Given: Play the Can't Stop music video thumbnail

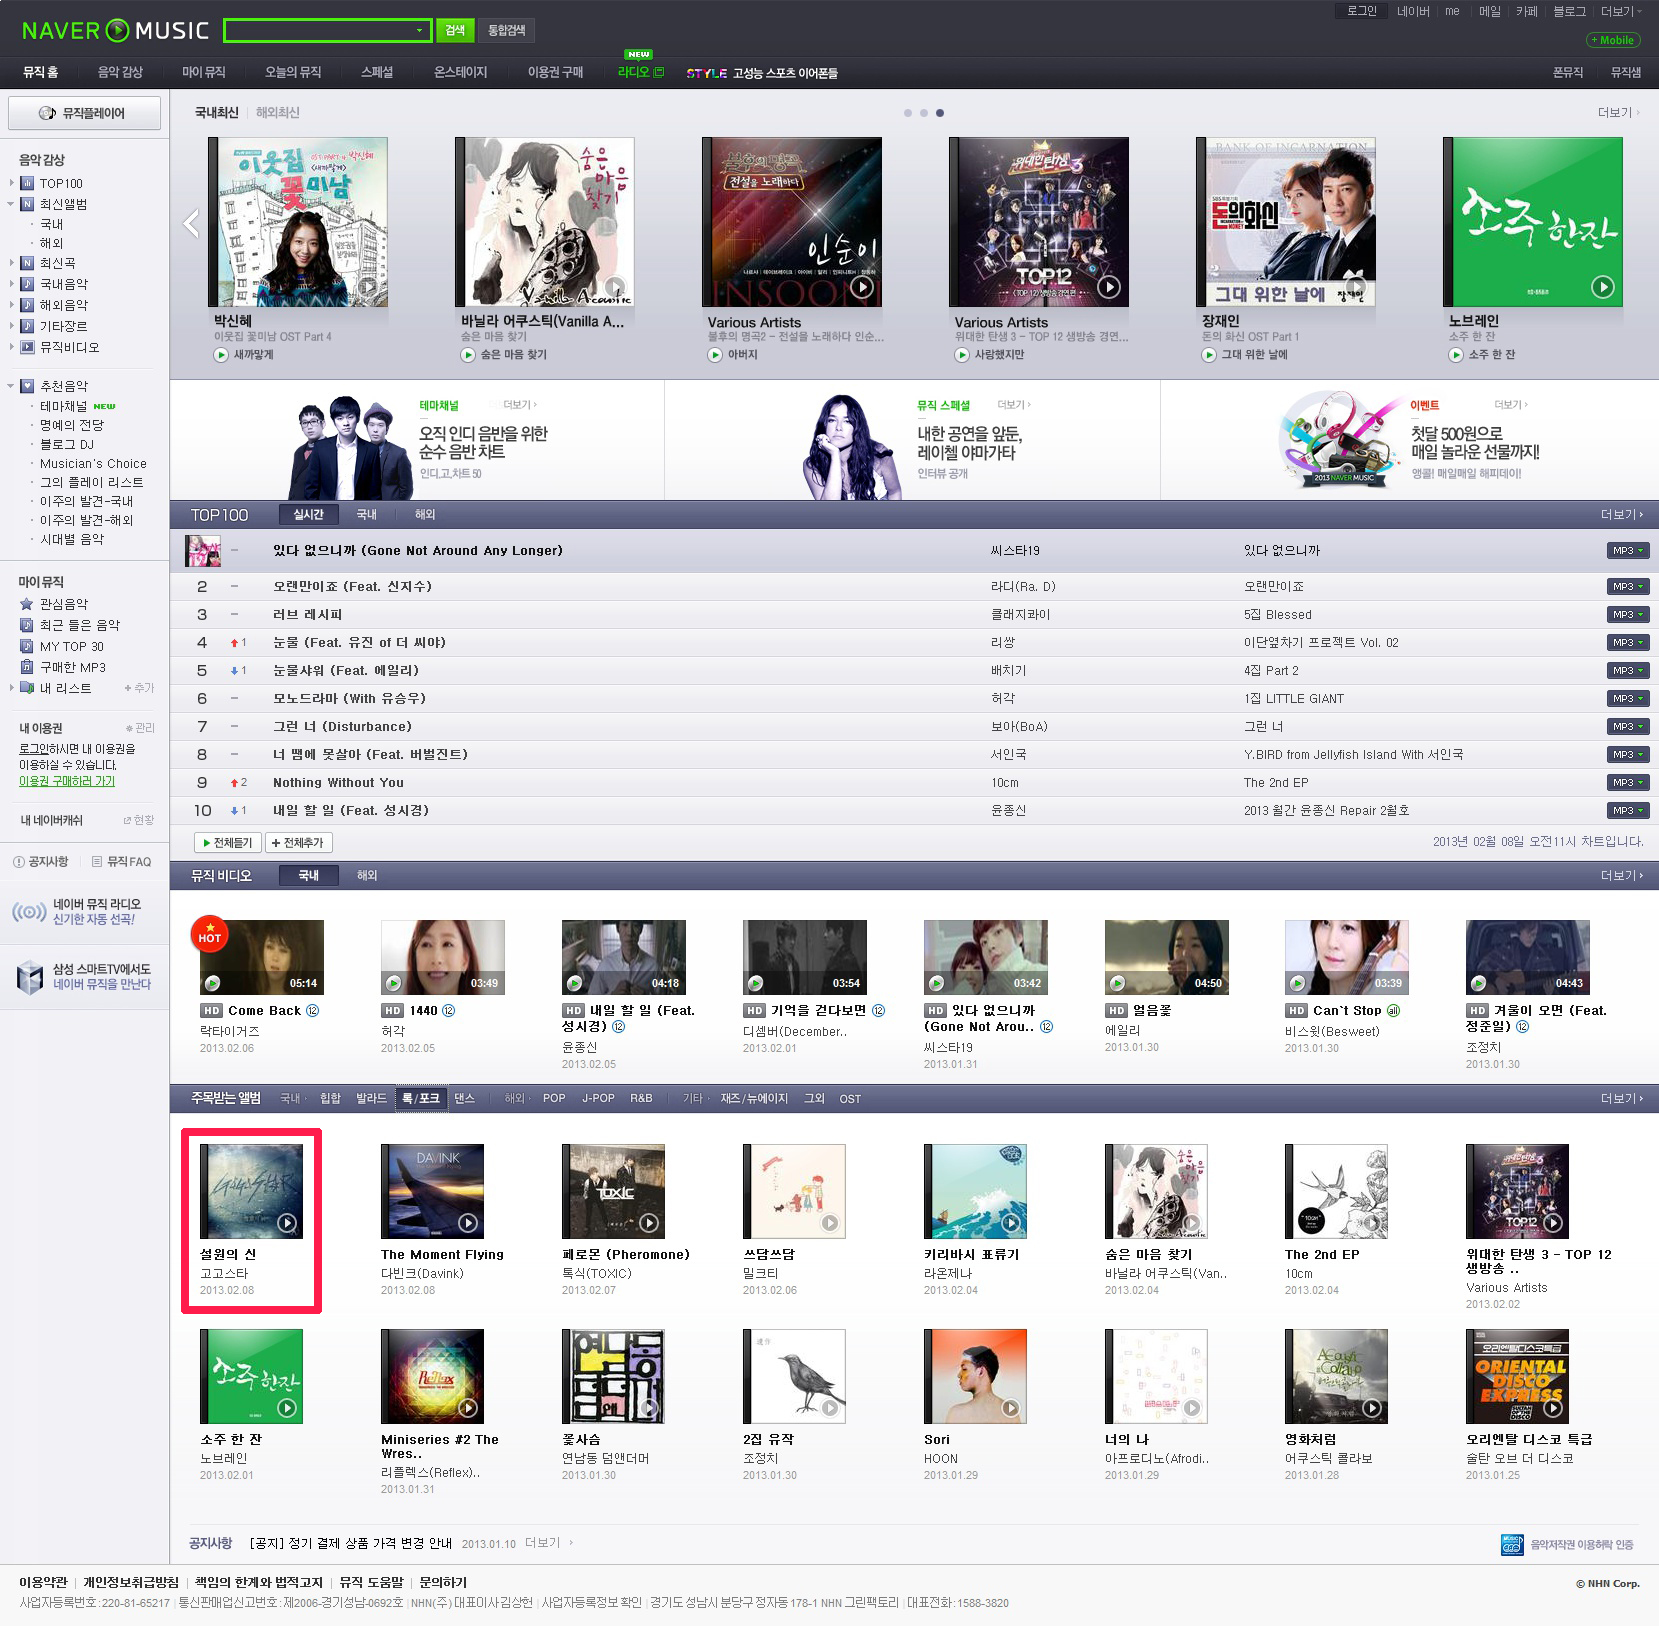Looking at the screenshot, I should click(x=1347, y=956).
